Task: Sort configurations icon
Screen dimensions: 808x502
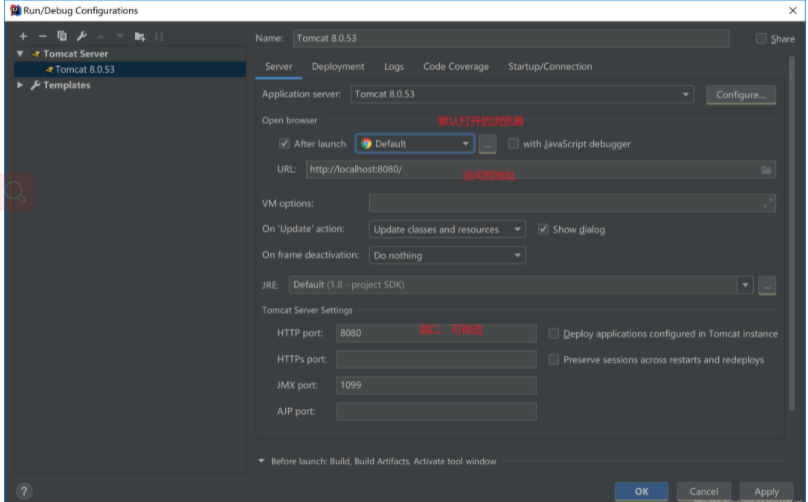Action: 159,36
